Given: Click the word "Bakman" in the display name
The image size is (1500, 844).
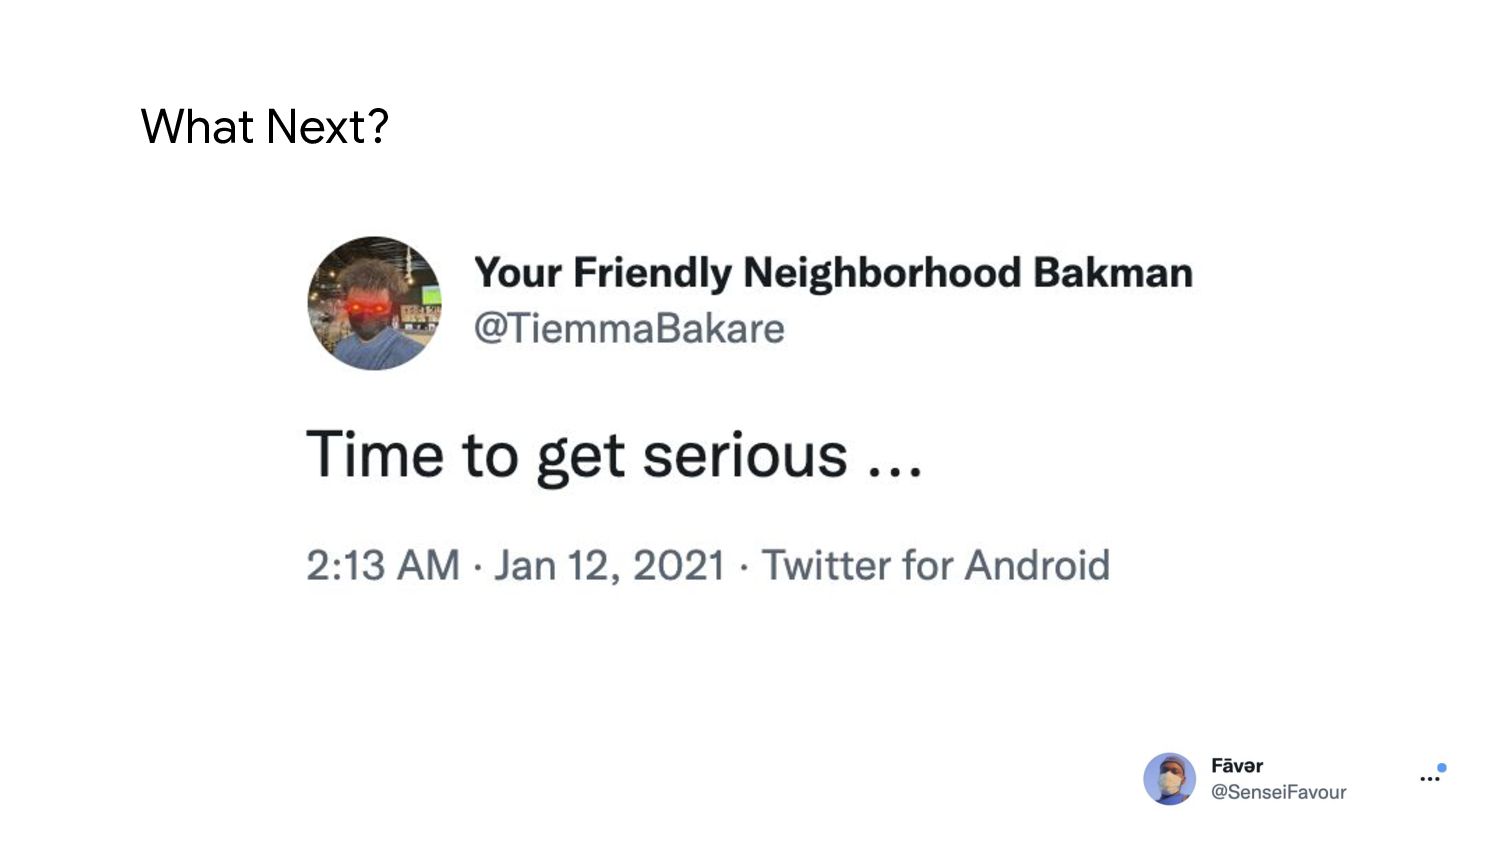Looking at the screenshot, I should point(1113,273).
